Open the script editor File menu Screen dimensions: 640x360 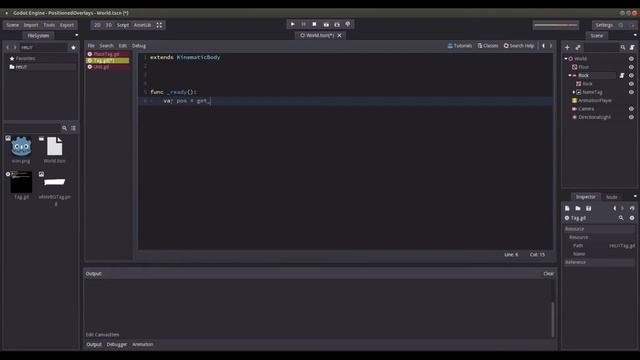(91, 46)
